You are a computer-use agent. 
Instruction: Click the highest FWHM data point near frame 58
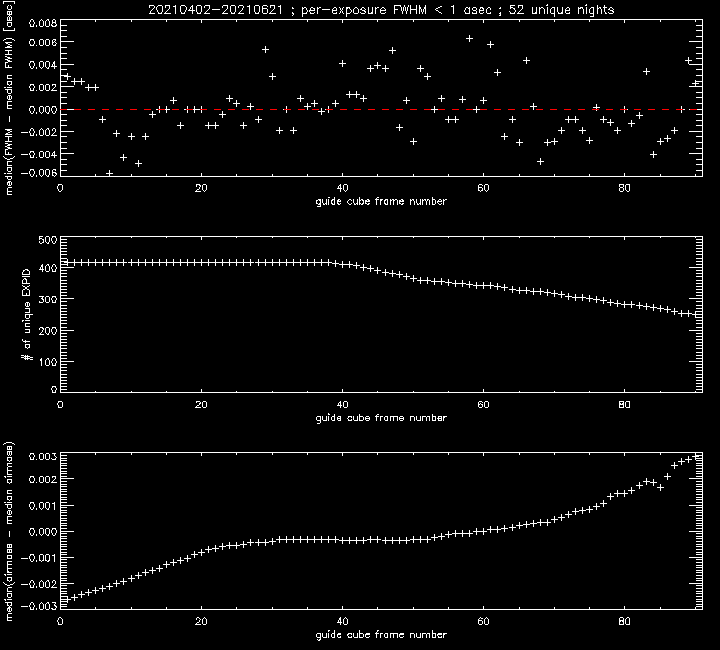(469, 39)
